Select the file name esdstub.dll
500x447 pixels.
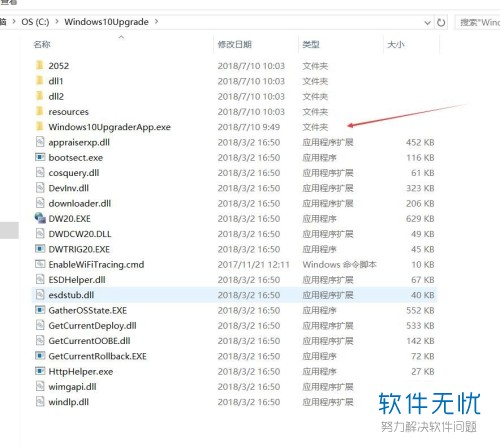[x=71, y=295]
